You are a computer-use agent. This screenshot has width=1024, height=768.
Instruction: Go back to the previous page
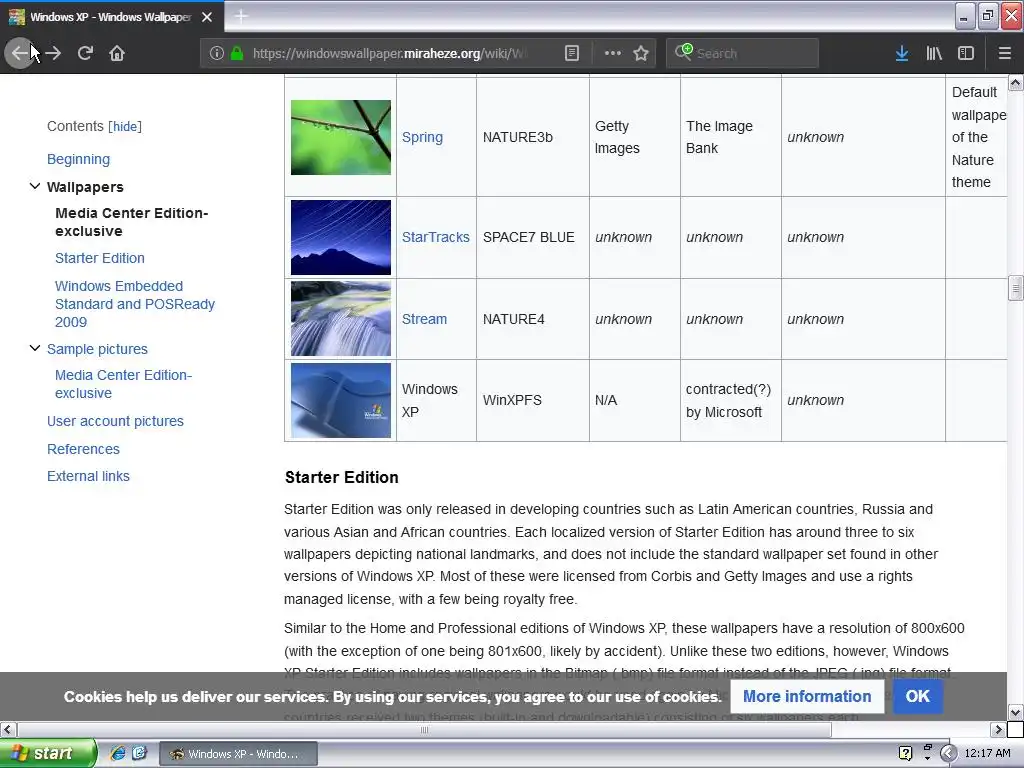[x=20, y=53]
